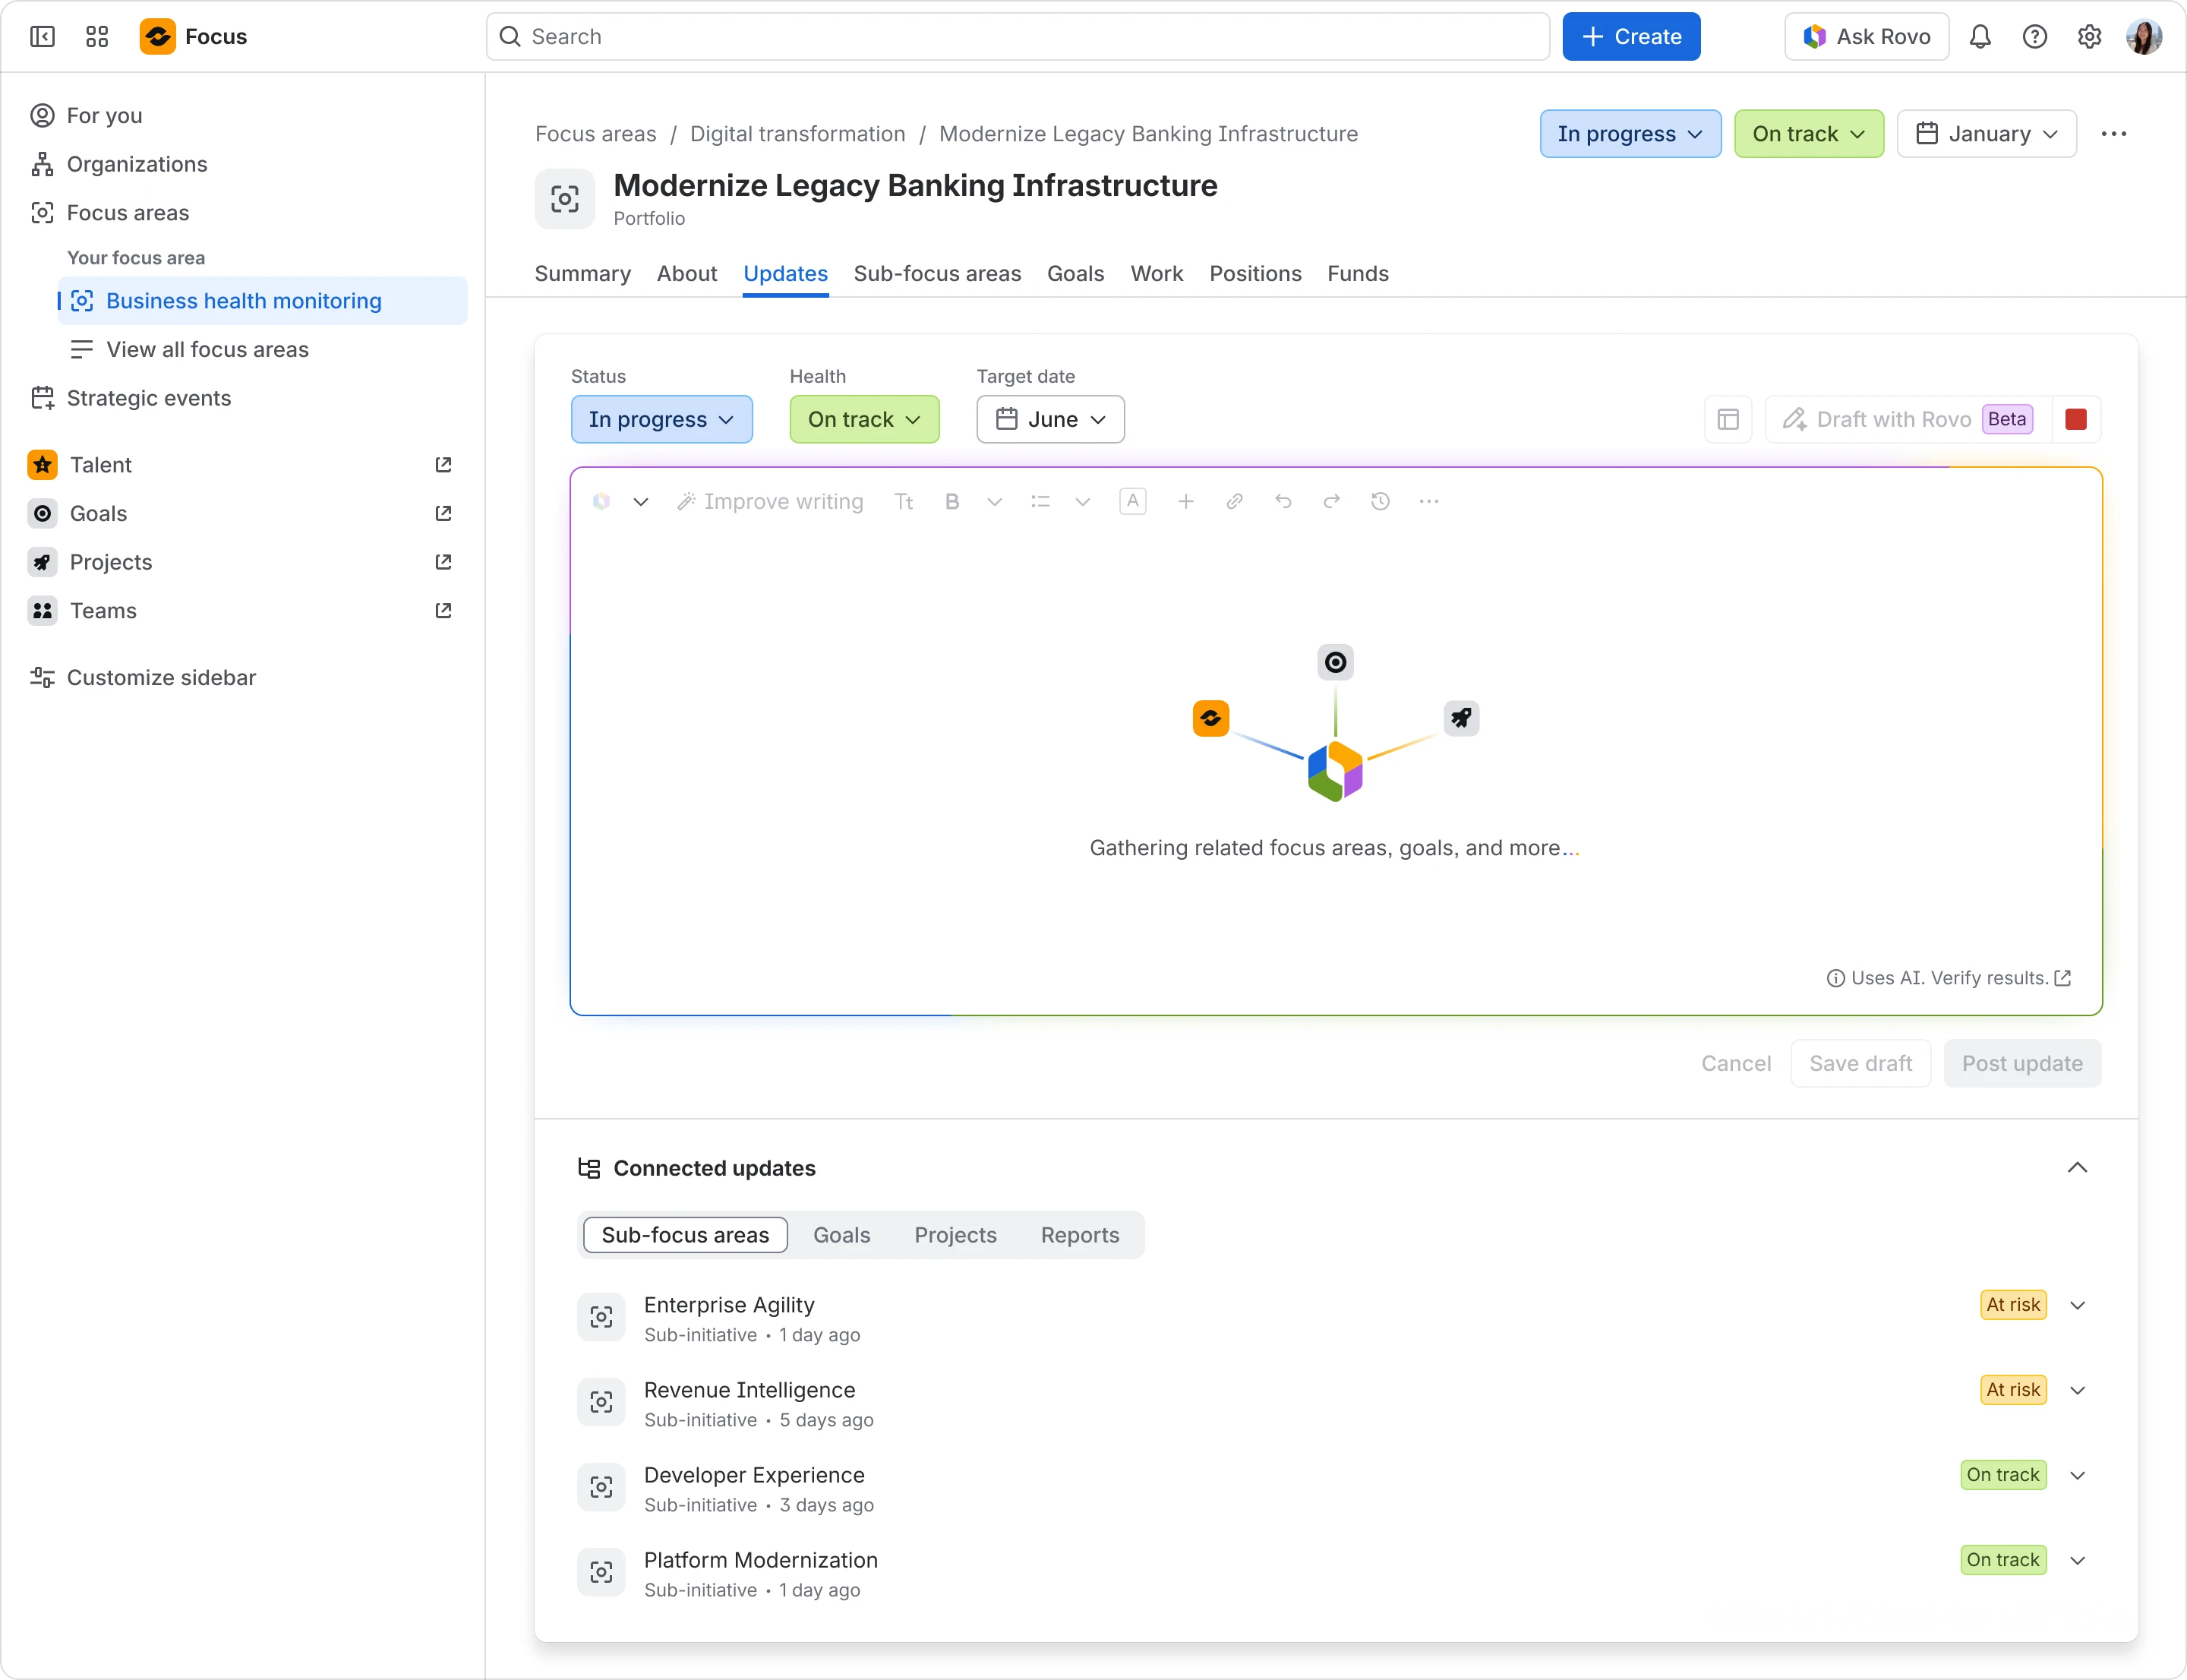Open the user profile avatar
The width and height of the screenshot is (2187, 1680).
[x=2144, y=37]
